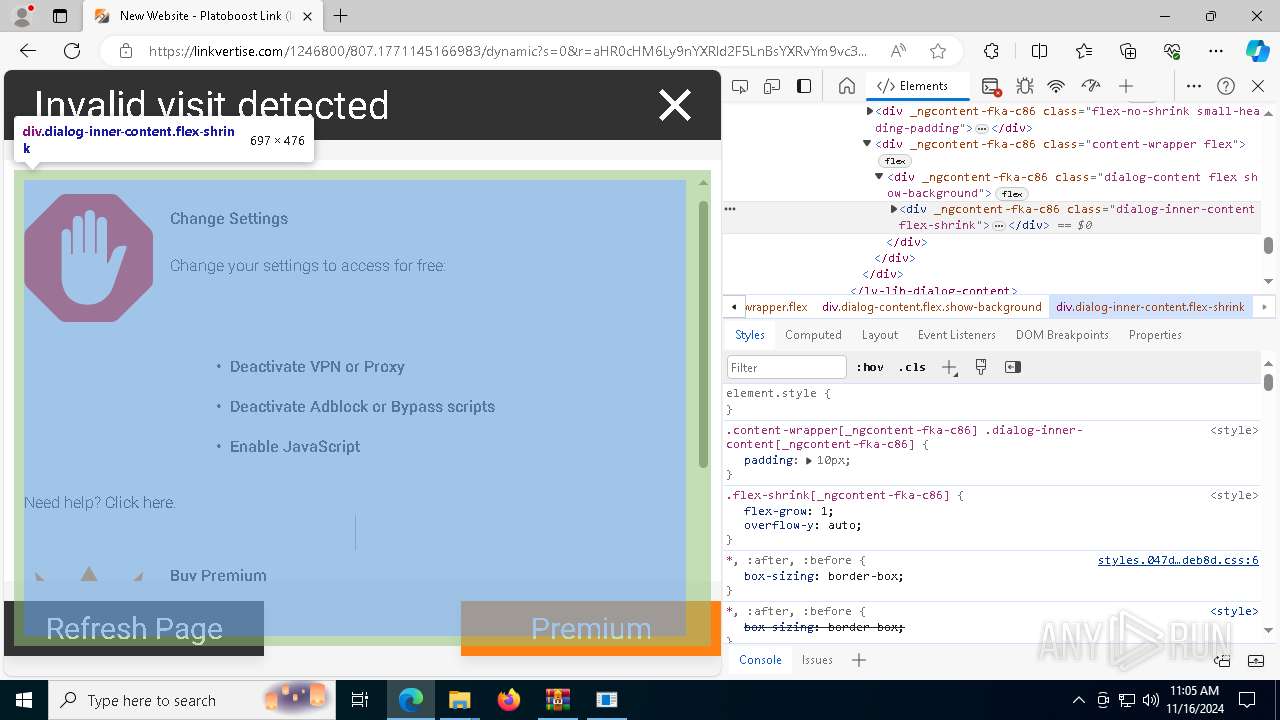Open the Sources debugger bug icon
The width and height of the screenshot is (1280, 720).
point(1024,86)
